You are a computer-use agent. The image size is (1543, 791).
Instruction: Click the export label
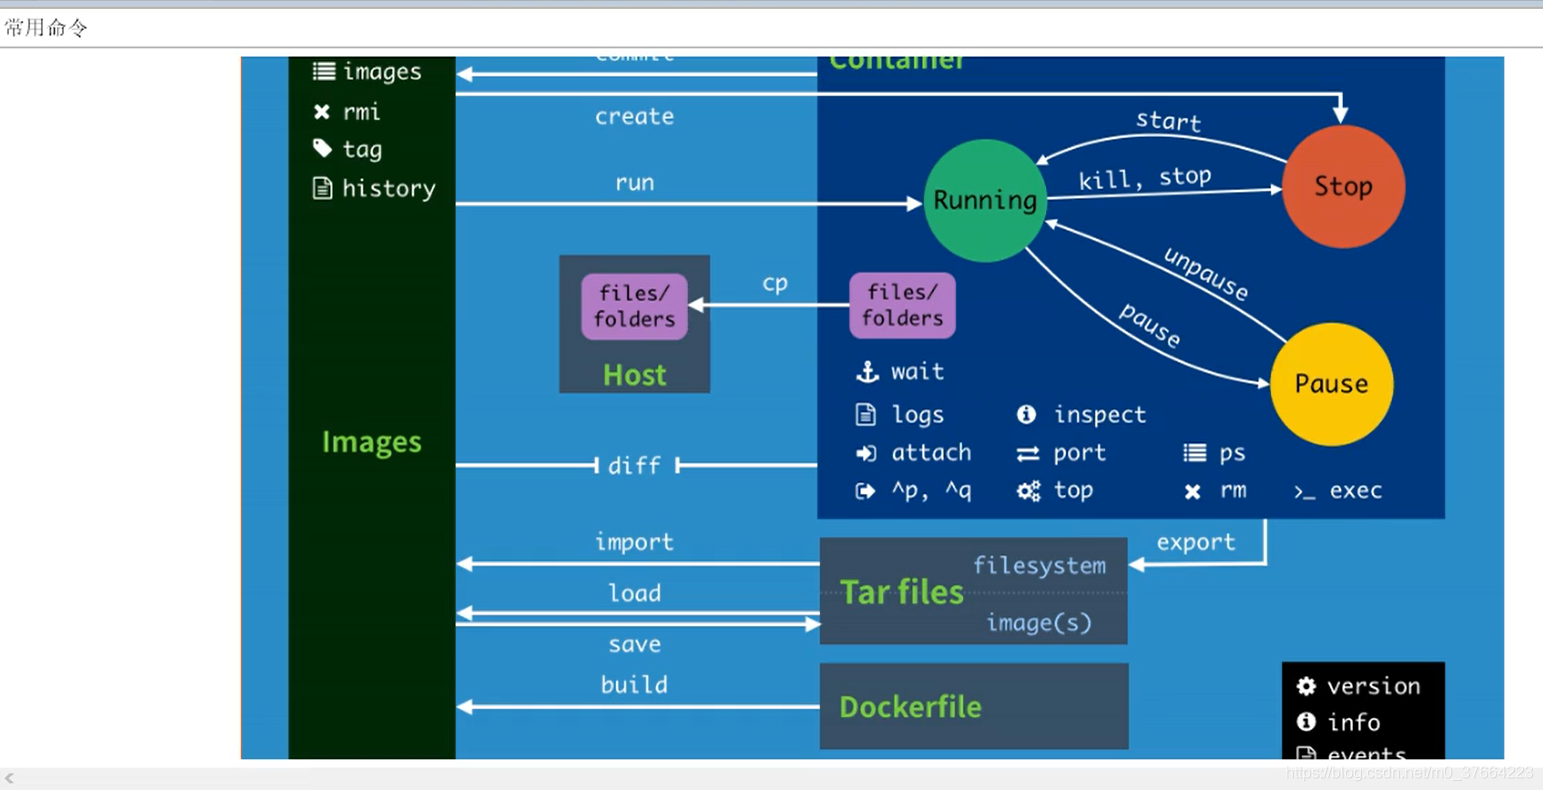pos(1196,542)
